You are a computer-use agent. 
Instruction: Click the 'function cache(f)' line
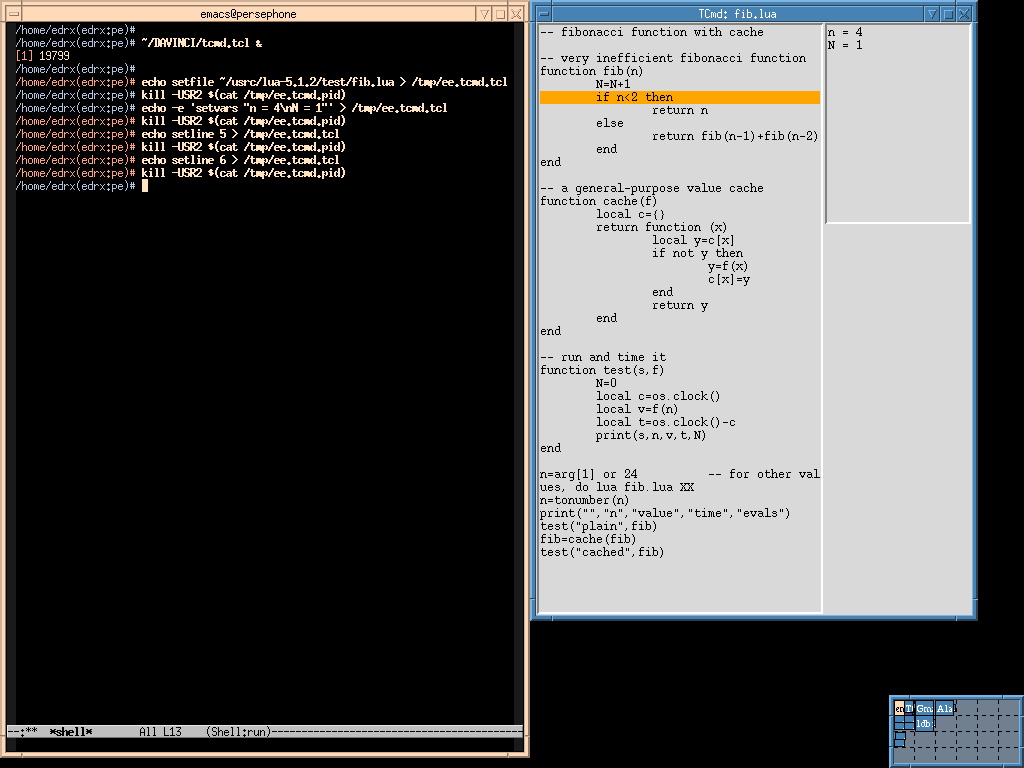click(x=599, y=201)
